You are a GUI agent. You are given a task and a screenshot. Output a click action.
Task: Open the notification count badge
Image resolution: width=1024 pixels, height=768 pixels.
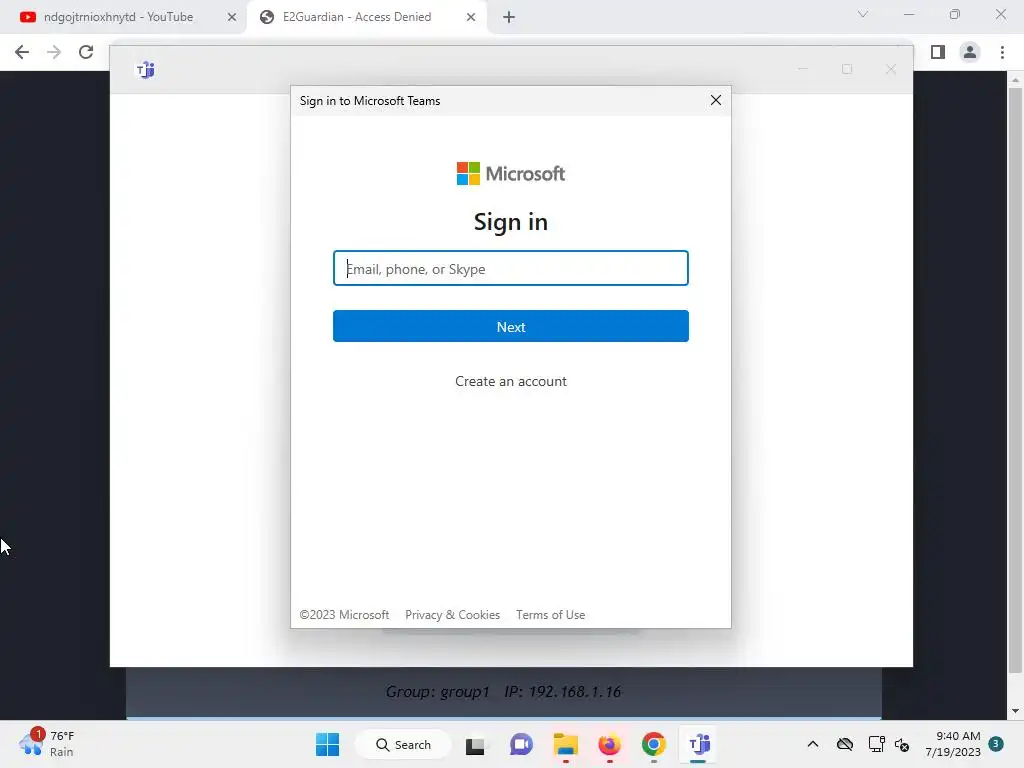click(996, 743)
